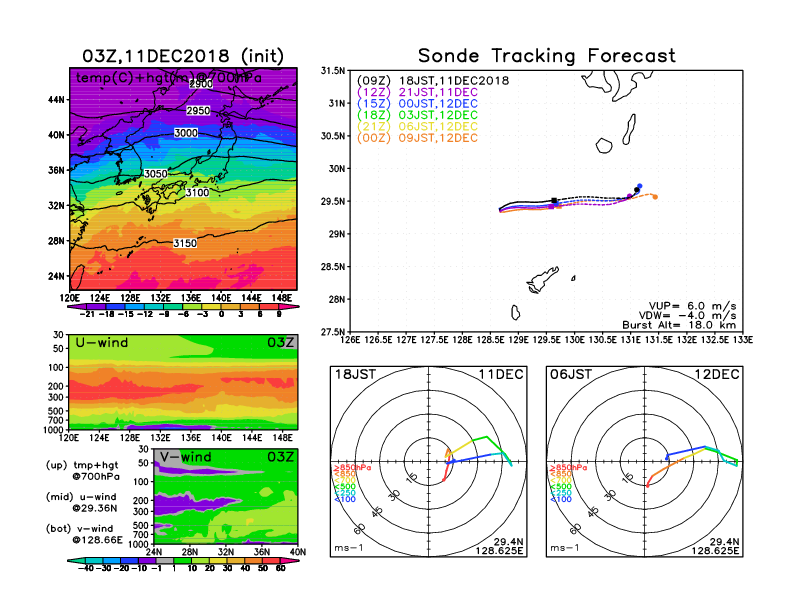Click the 3000 height contour label
792x612 pixels.
(x=186, y=133)
